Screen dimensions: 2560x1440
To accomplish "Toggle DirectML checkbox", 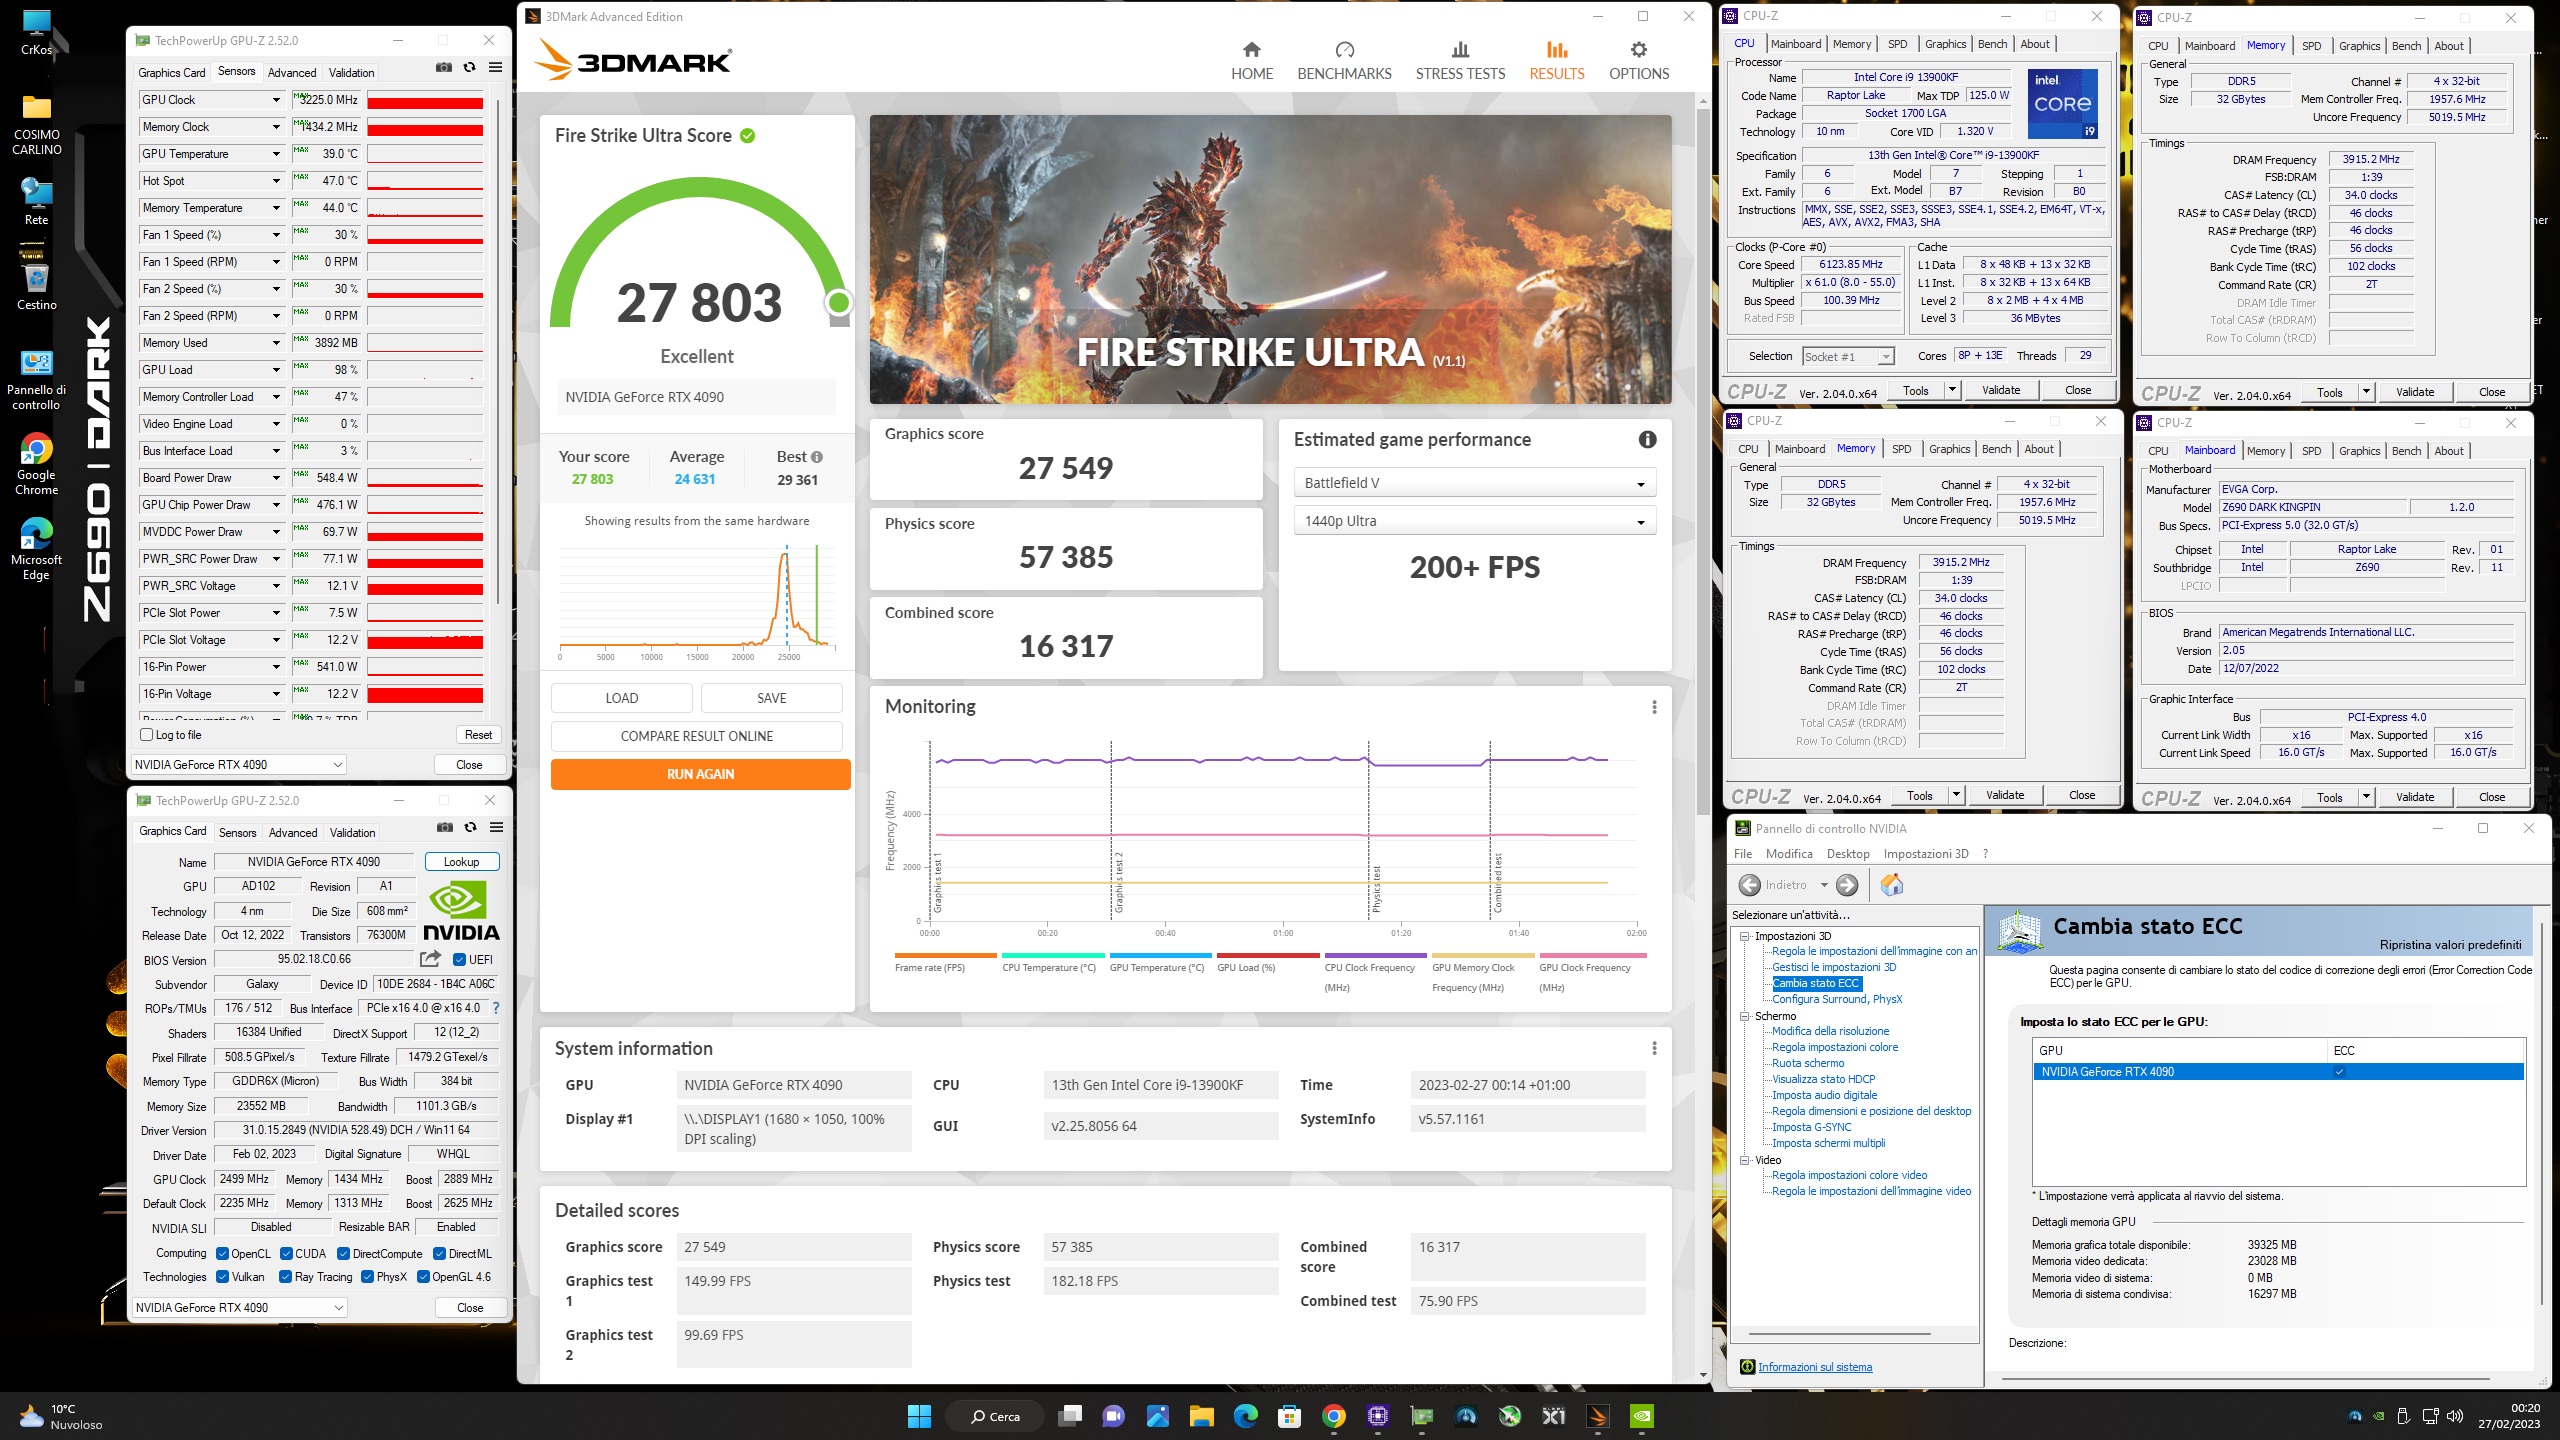I will coord(439,1254).
